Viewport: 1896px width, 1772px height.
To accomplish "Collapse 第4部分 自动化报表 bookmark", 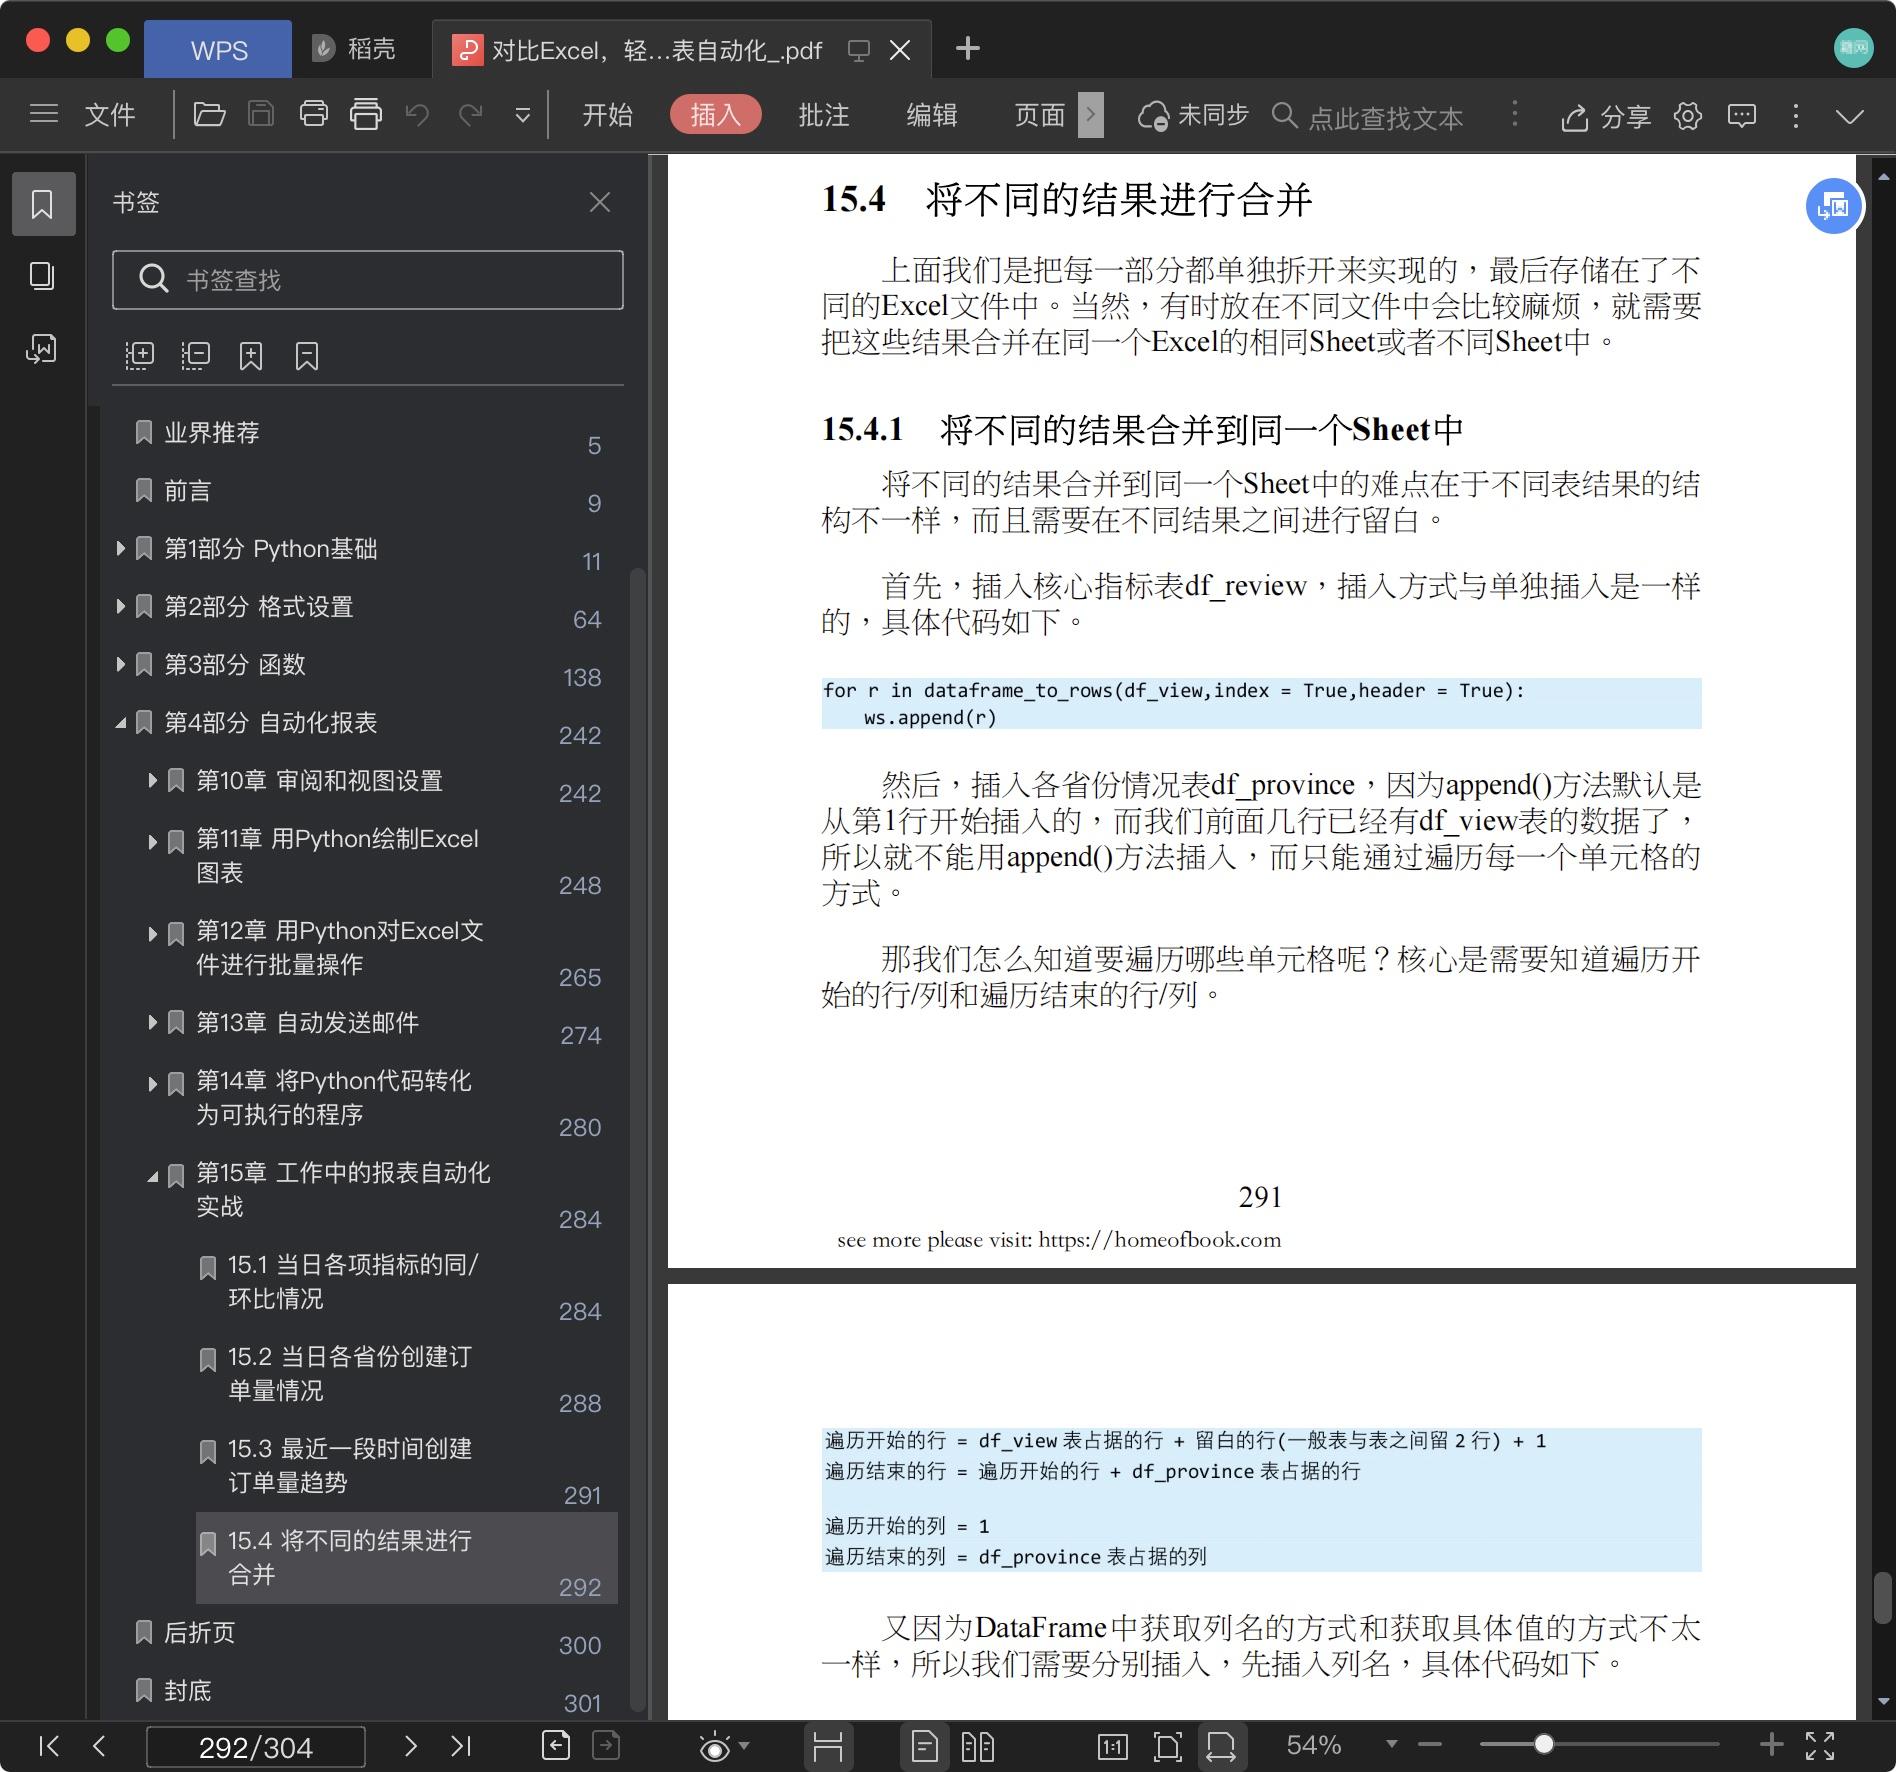I will point(120,722).
